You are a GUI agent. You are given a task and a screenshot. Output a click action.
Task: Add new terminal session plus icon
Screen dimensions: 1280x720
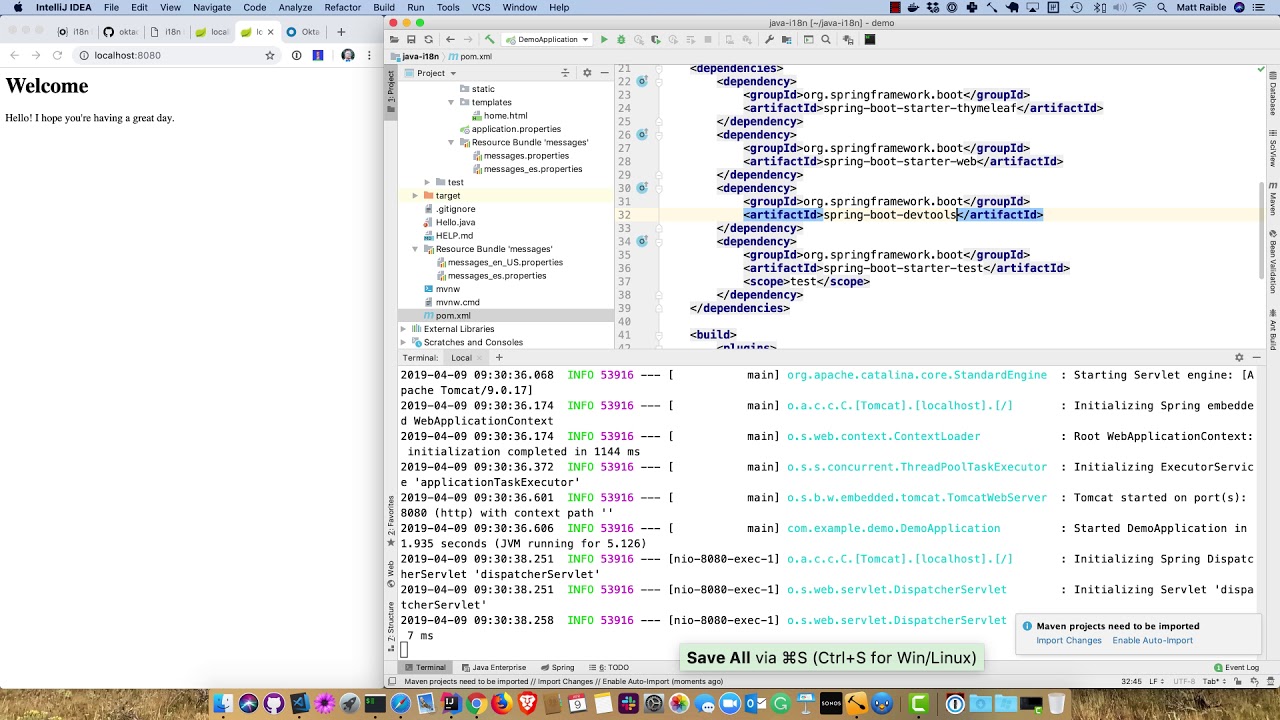tap(499, 358)
